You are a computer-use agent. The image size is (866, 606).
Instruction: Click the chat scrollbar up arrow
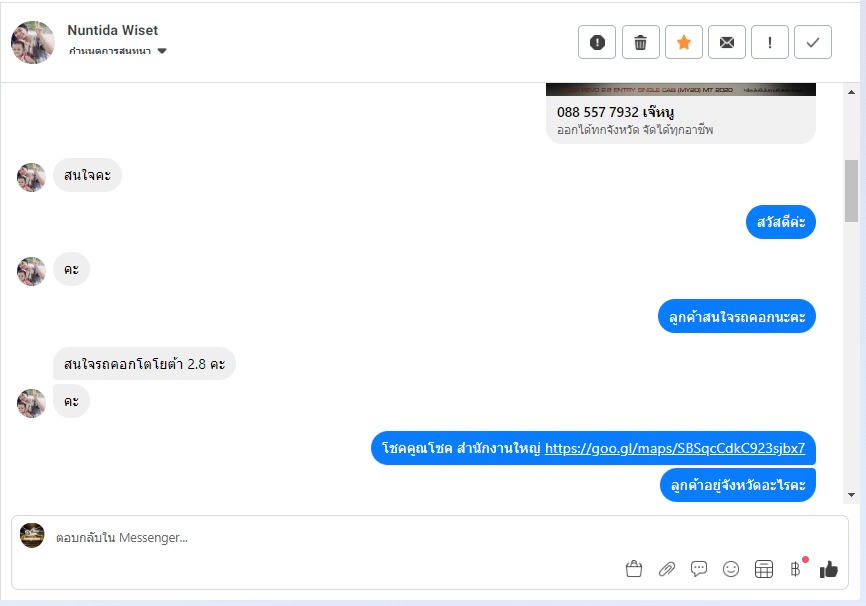[851, 92]
